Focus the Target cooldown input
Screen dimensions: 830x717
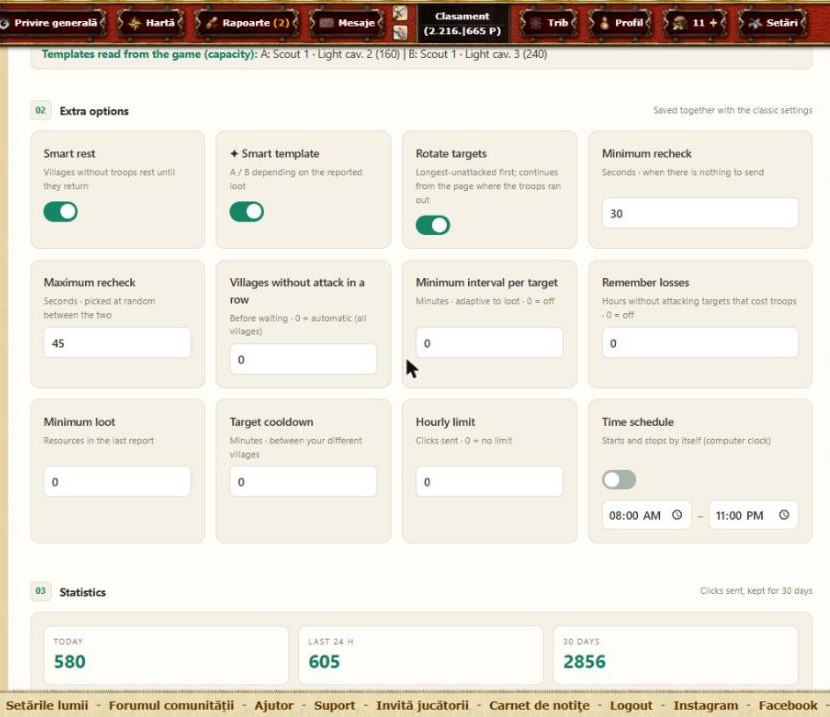[x=303, y=482]
